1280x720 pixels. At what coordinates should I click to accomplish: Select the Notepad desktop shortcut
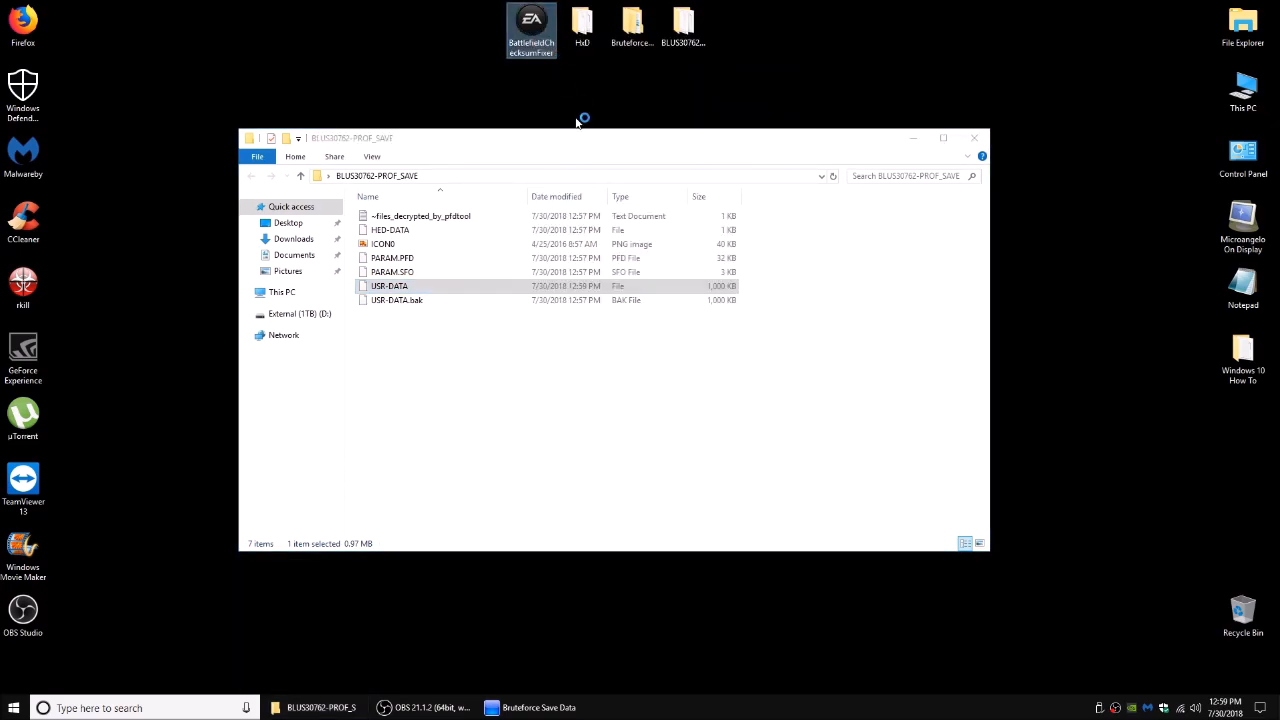click(1243, 289)
